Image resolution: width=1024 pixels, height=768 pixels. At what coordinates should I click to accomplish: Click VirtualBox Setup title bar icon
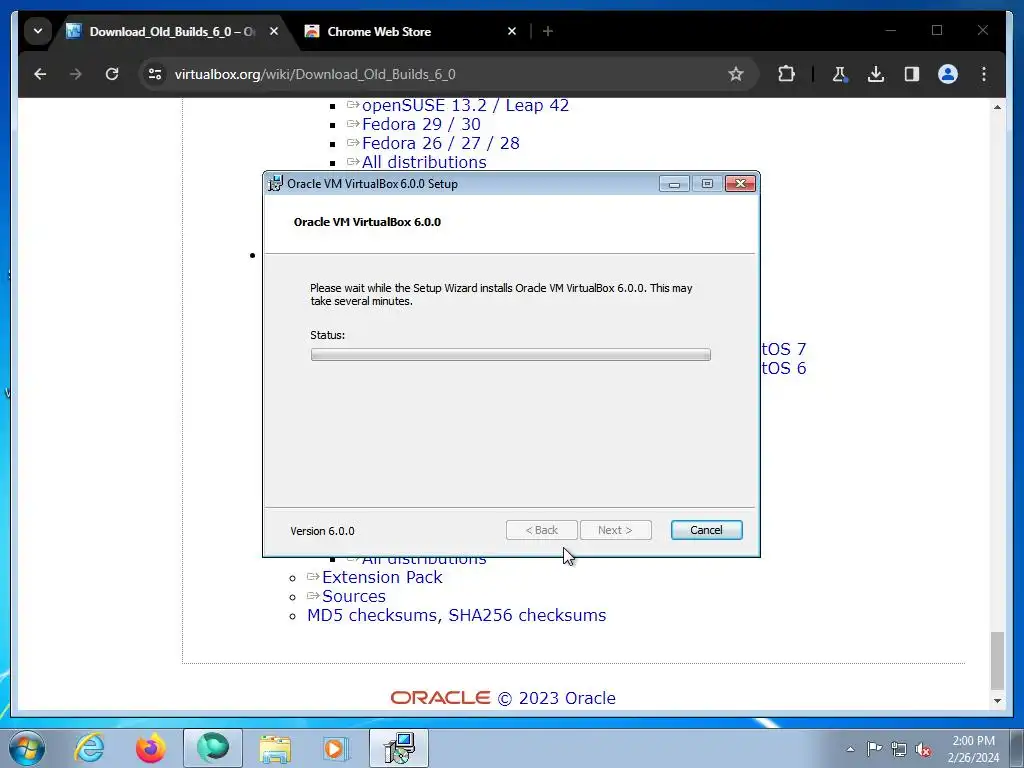276,184
